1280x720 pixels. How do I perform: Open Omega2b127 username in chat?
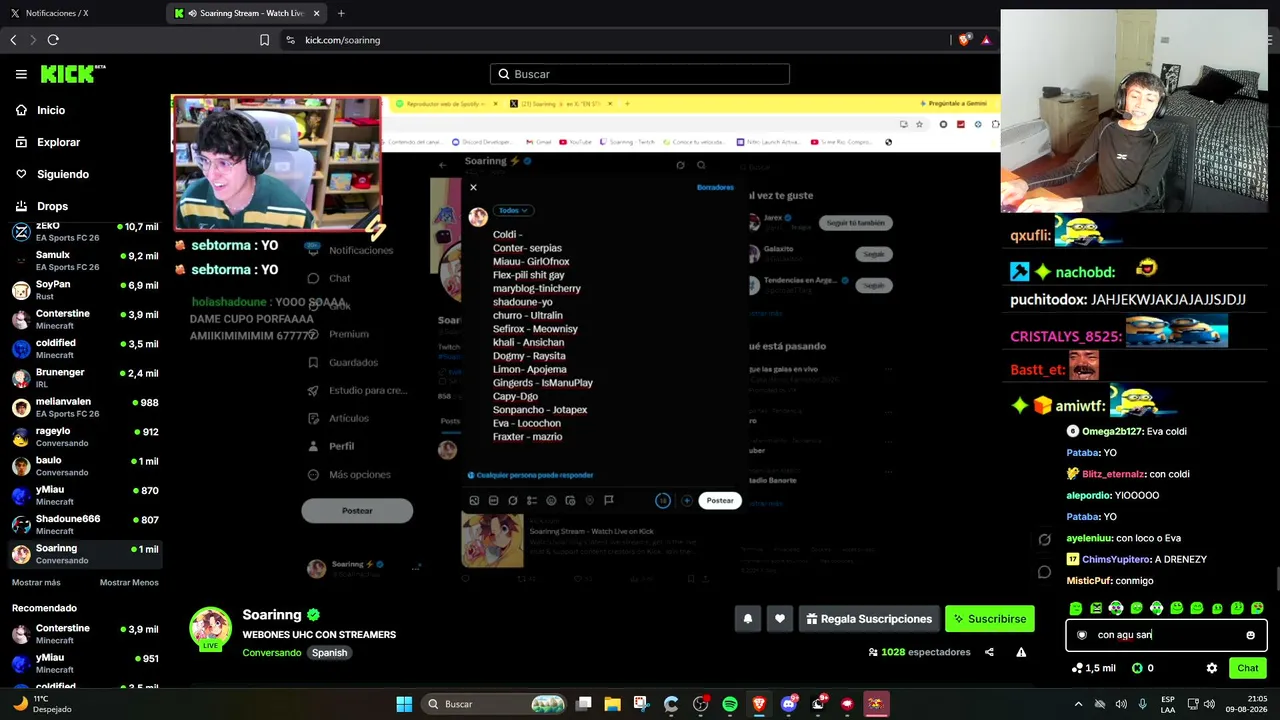pos(1112,432)
